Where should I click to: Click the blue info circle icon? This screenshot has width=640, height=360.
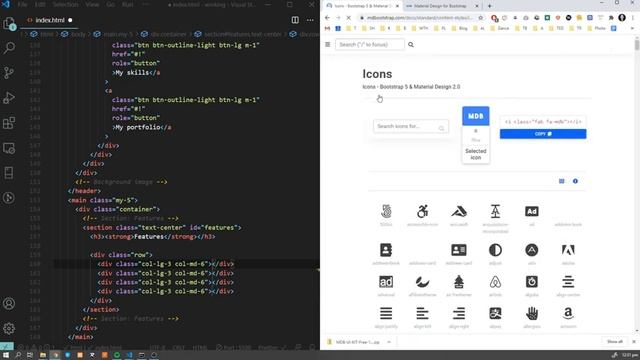[575, 181]
